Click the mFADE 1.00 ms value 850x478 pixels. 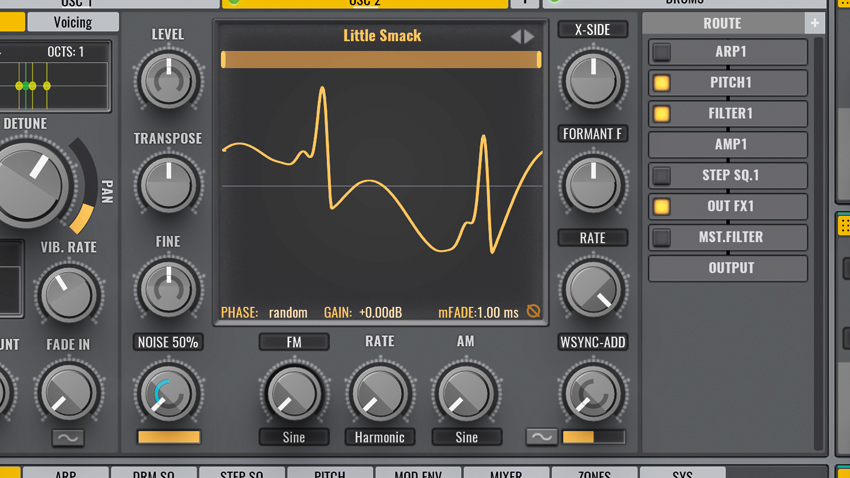coord(497,313)
